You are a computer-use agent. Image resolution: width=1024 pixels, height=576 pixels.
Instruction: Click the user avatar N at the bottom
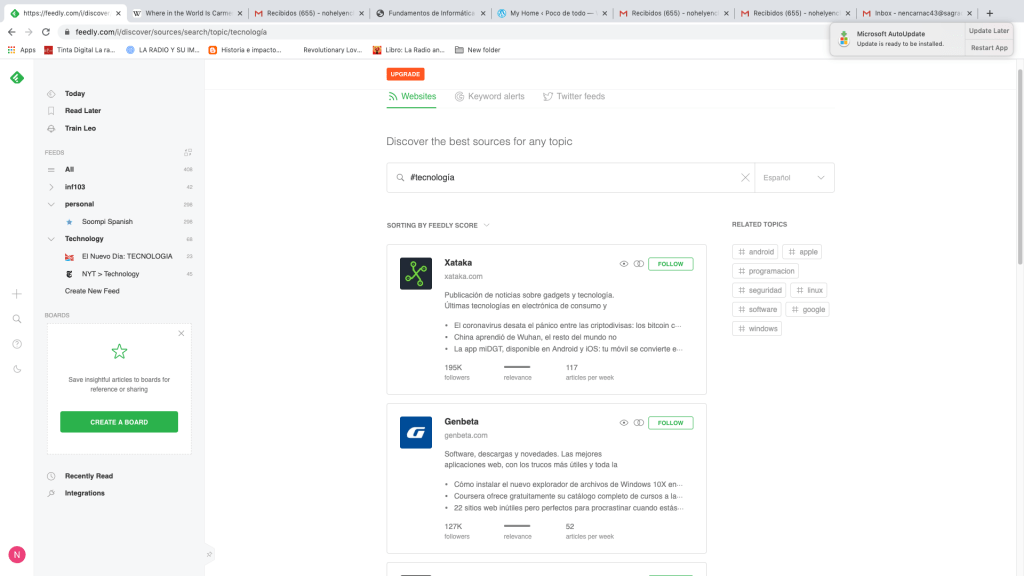[16, 555]
